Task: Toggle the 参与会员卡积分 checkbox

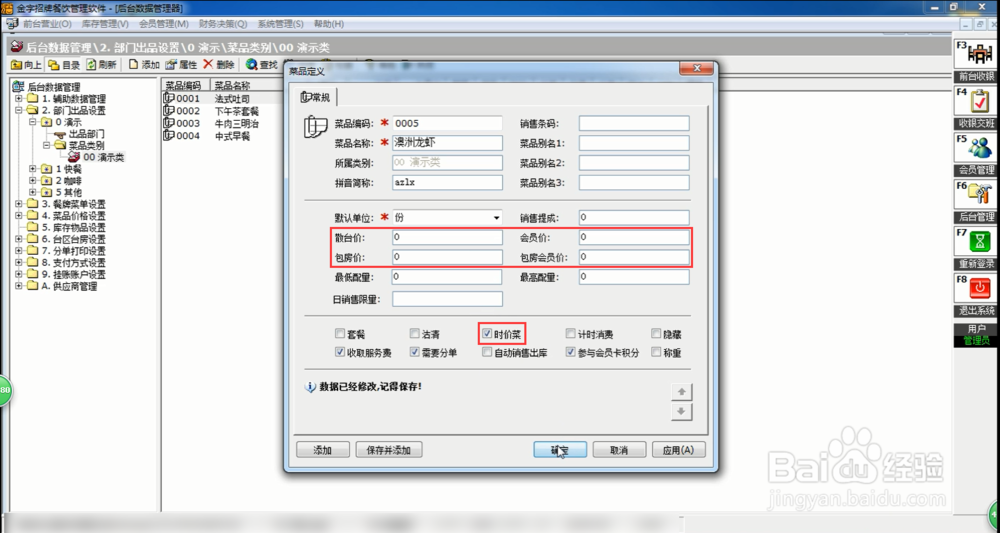Action: pos(571,352)
